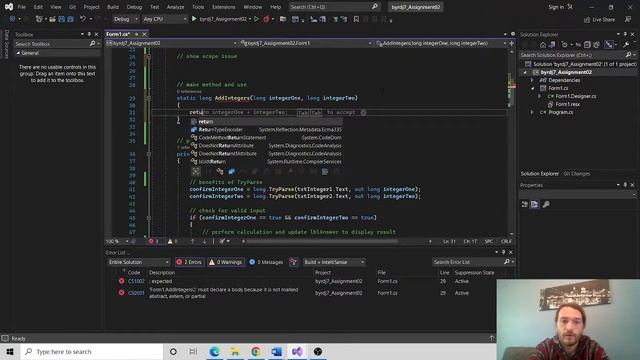Viewport: 640px width, 360px height.
Task: Click the Start Without Debugging outline arrow
Action: click(256, 19)
